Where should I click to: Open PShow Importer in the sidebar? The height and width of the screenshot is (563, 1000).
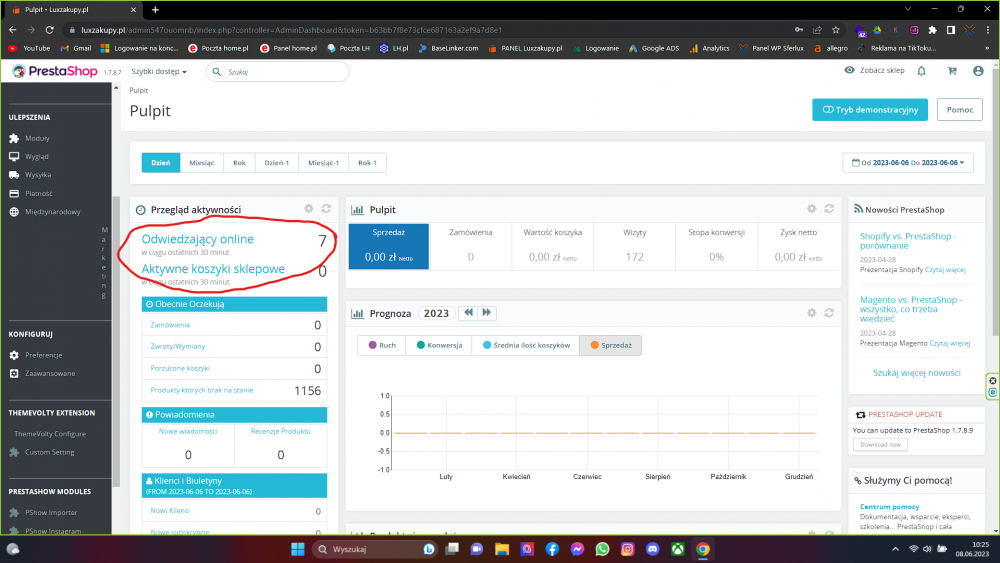[x=51, y=513]
